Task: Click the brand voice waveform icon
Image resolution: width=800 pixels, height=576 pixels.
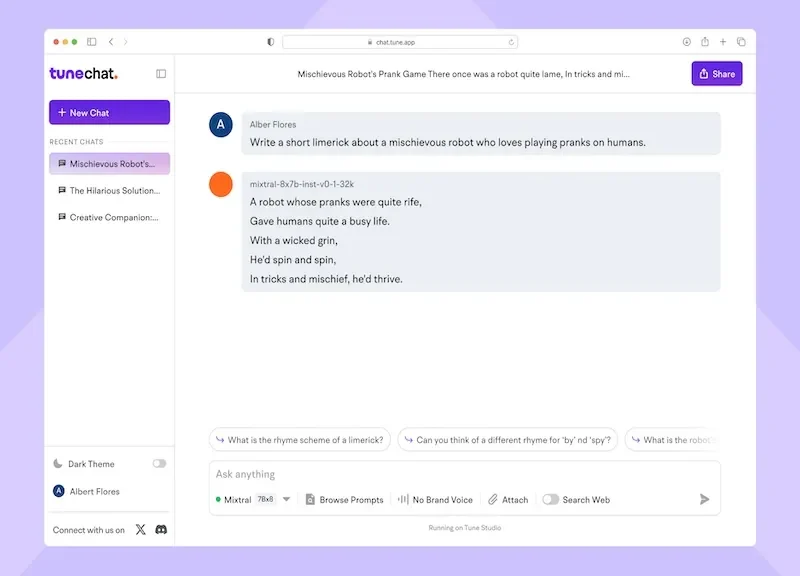Action: (403, 499)
